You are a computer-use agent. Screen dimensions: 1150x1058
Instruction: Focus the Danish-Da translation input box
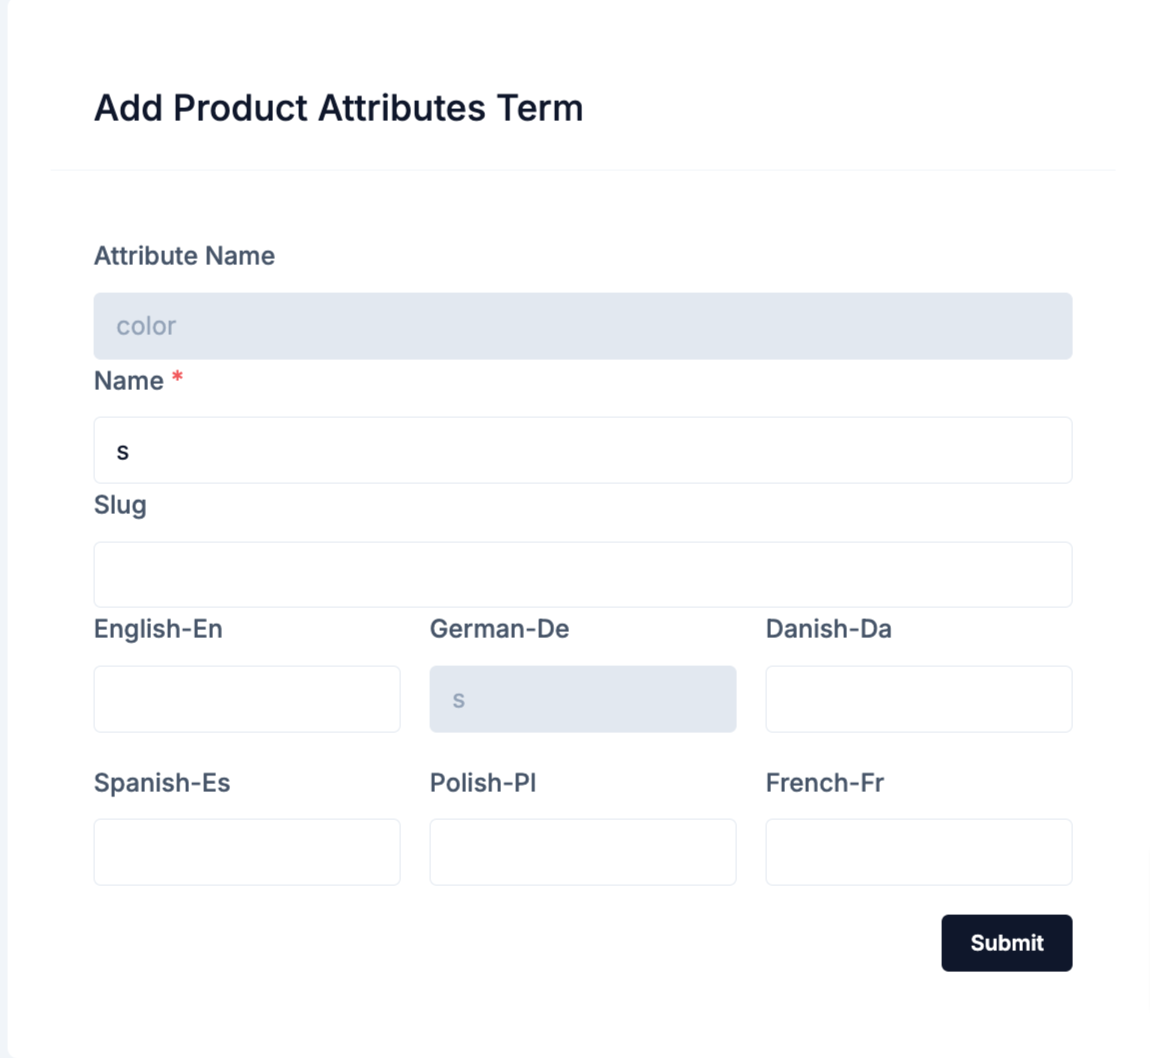(x=919, y=699)
